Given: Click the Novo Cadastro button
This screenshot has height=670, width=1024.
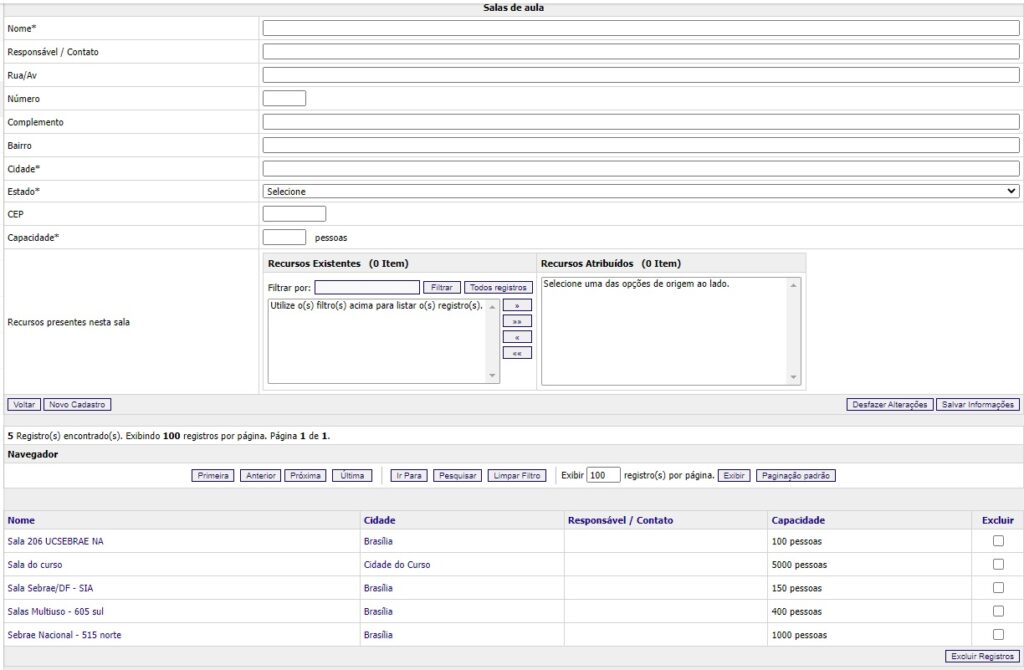Looking at the screenshot, I should pyautogui.click(x=77, y=405).
